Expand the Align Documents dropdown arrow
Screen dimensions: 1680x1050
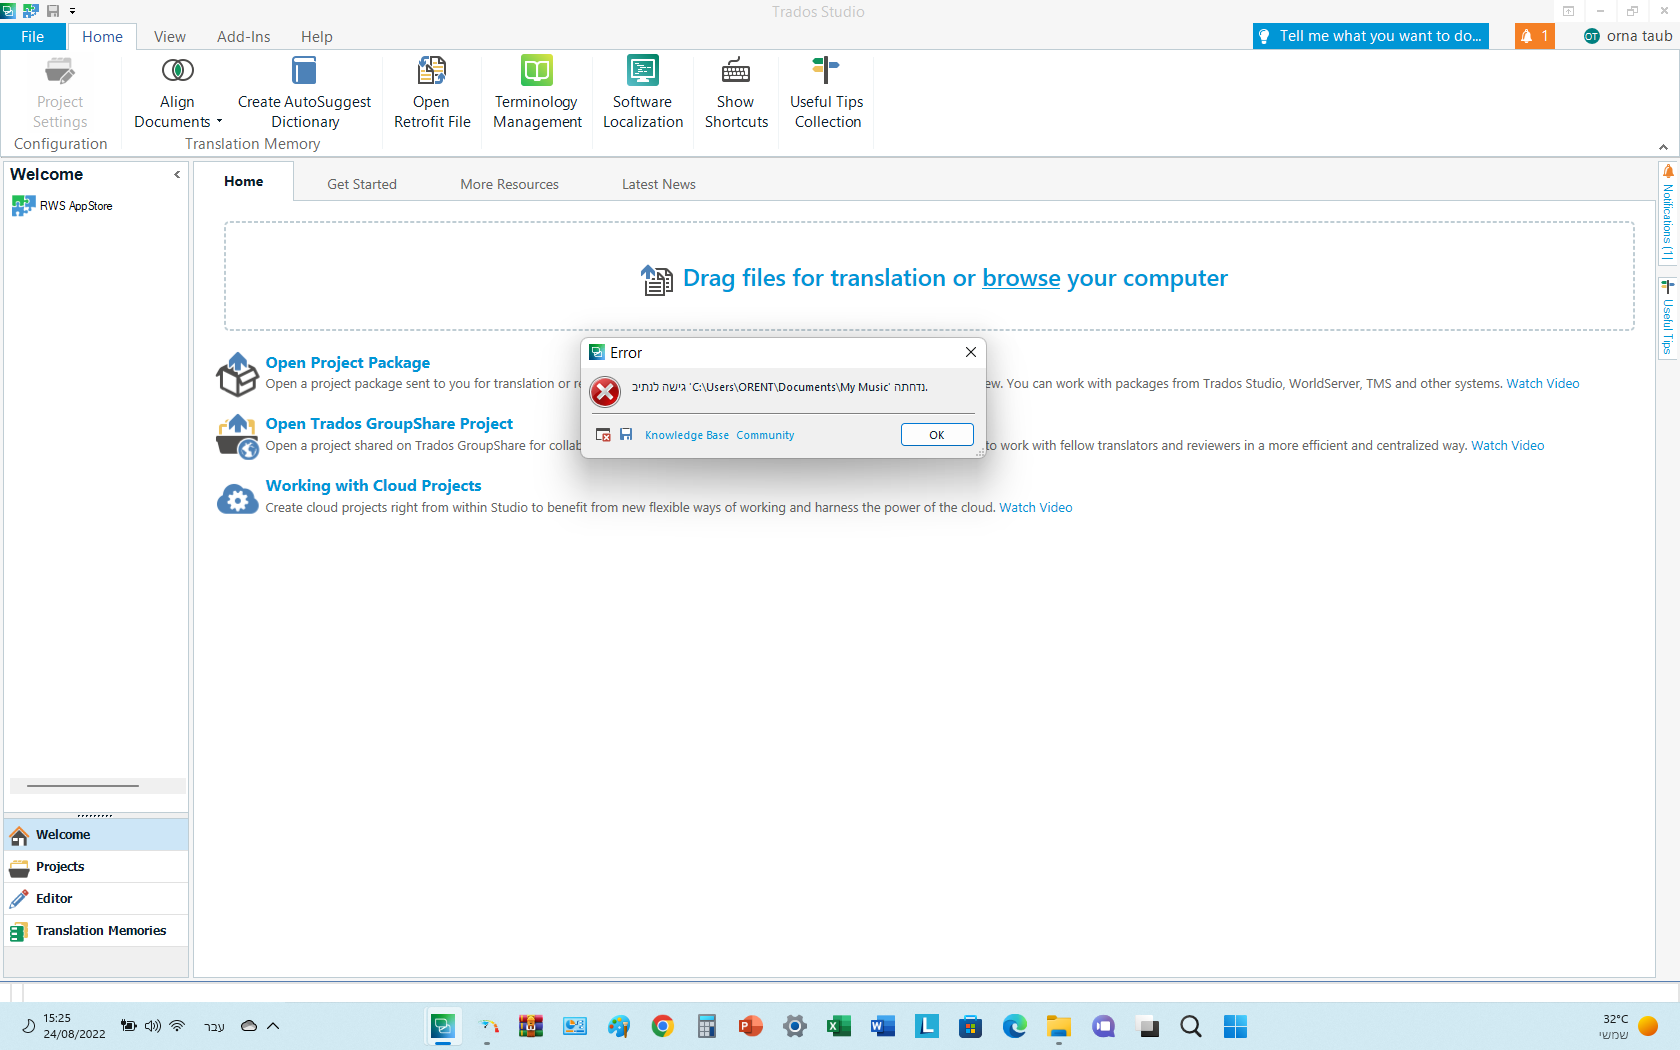219,122
